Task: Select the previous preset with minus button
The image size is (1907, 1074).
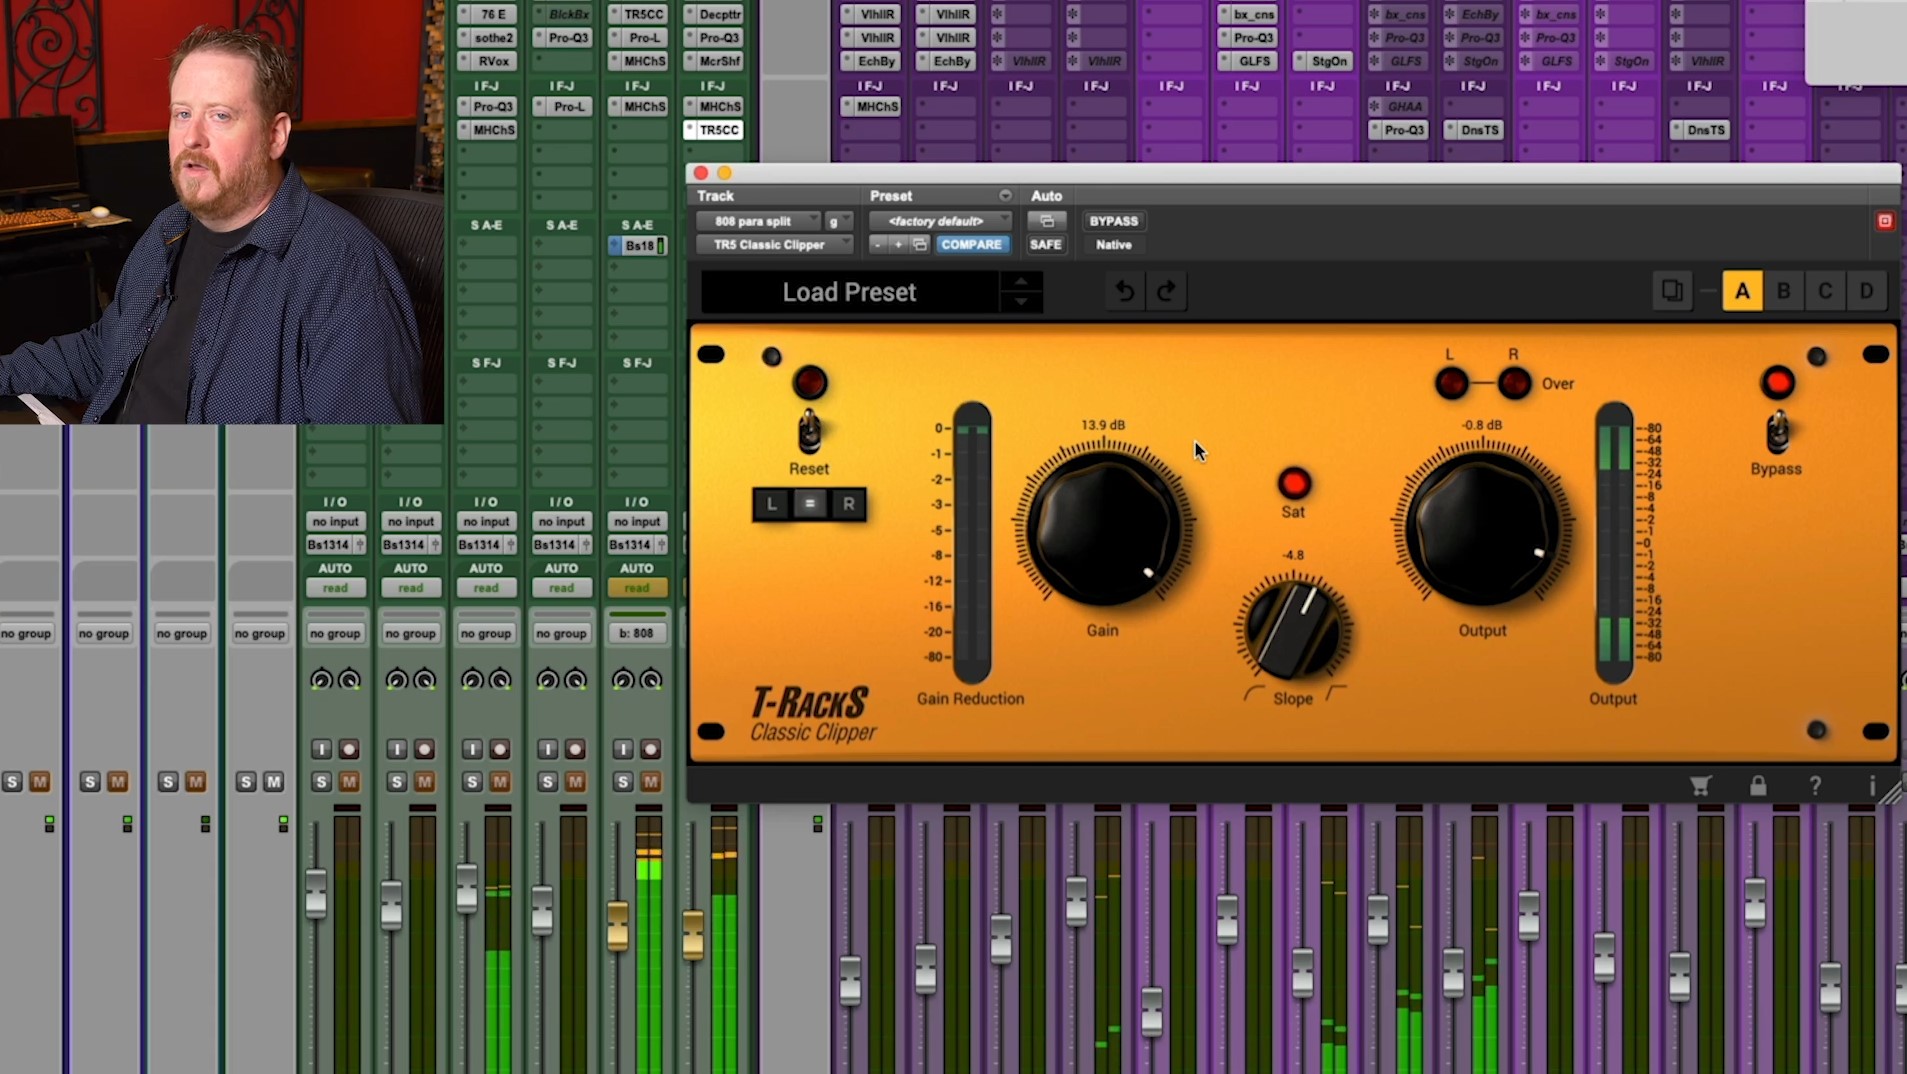Action: [878, 245]
